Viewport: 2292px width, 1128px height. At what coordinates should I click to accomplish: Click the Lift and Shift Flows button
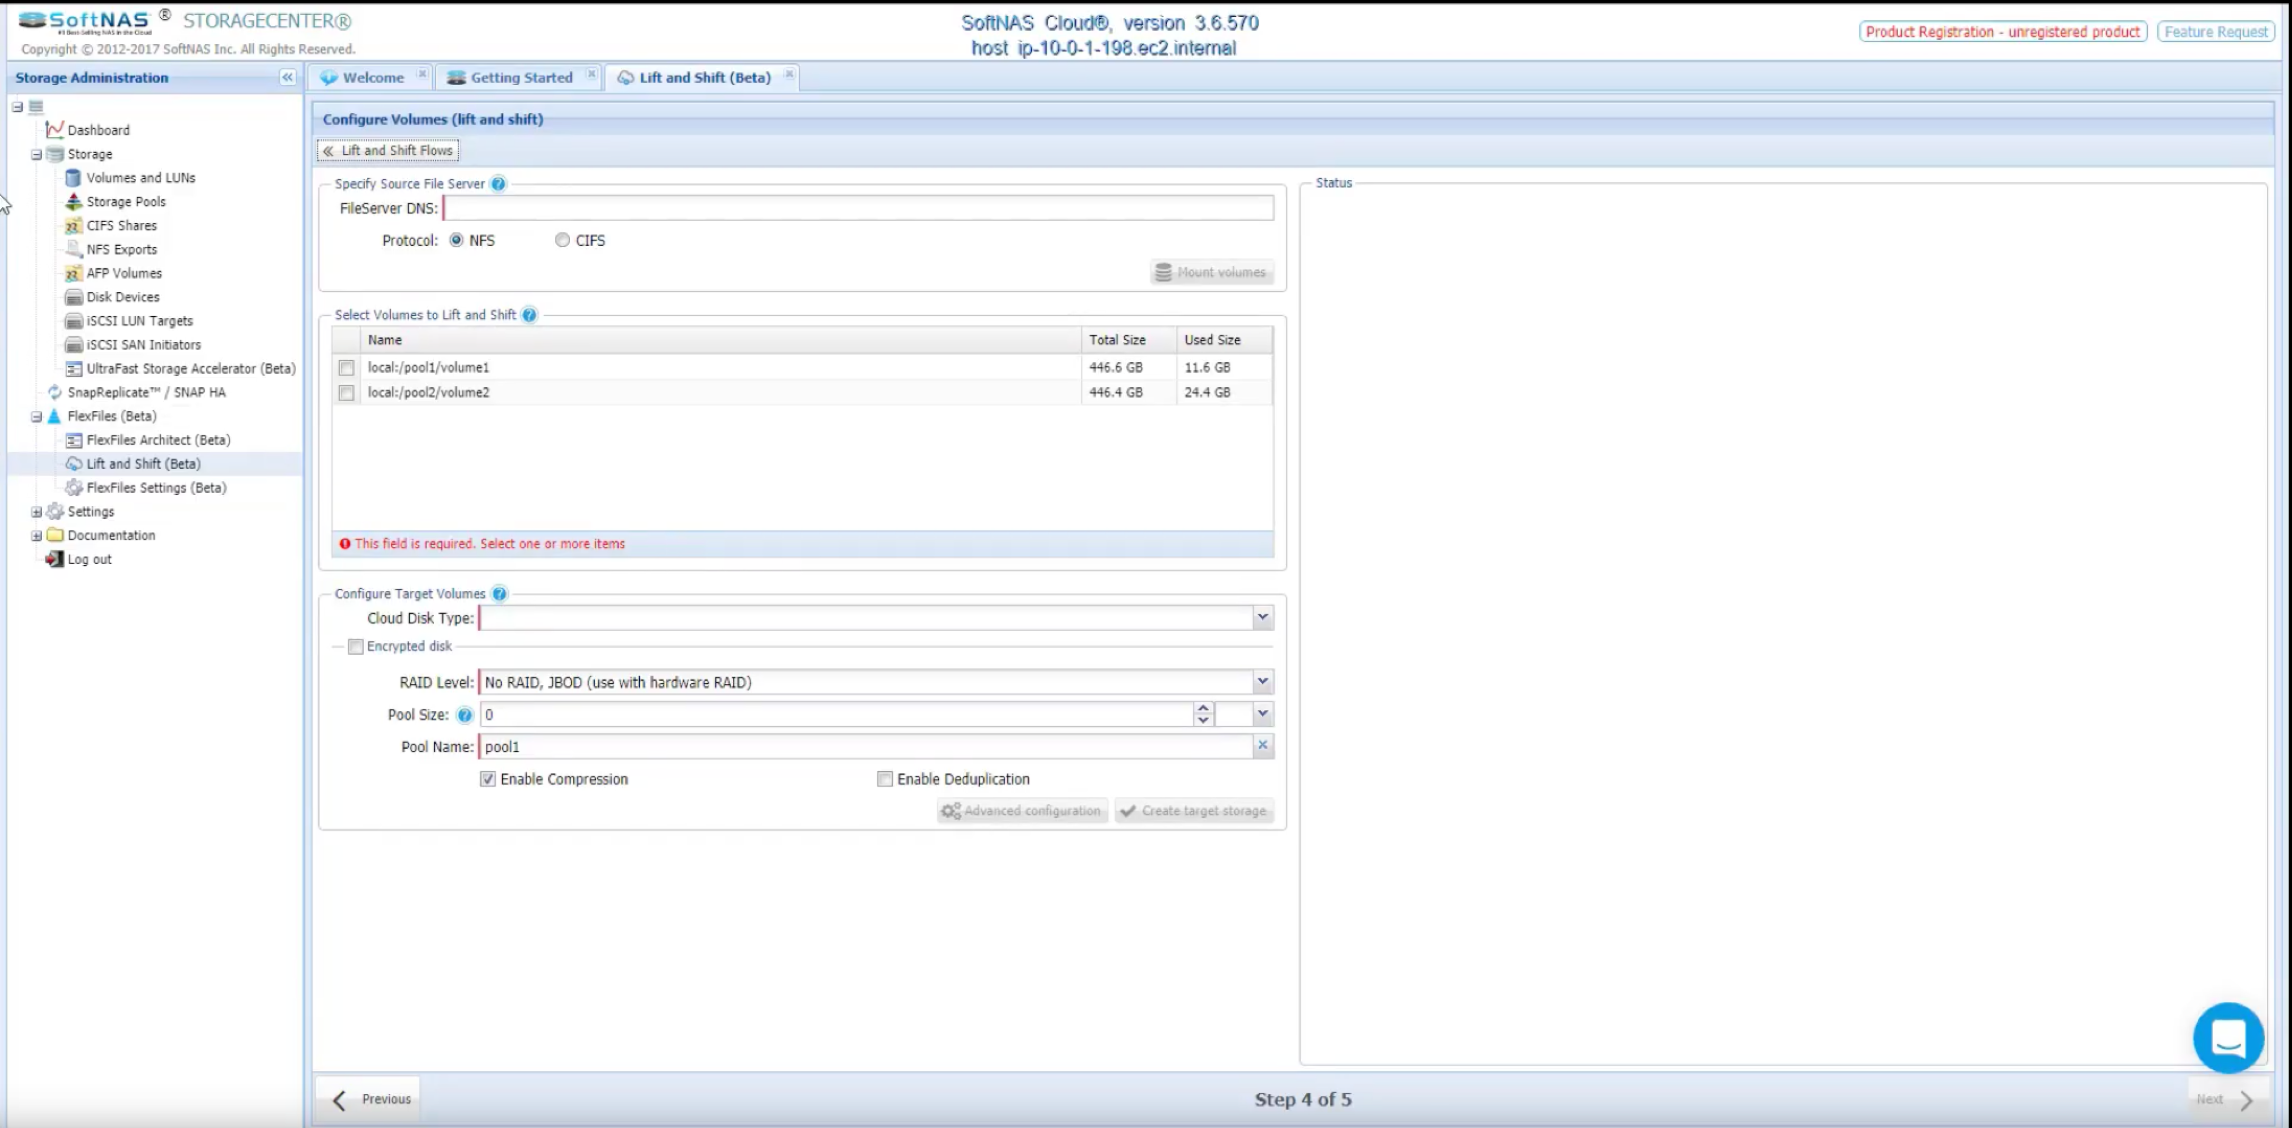[x=388, y=150]
